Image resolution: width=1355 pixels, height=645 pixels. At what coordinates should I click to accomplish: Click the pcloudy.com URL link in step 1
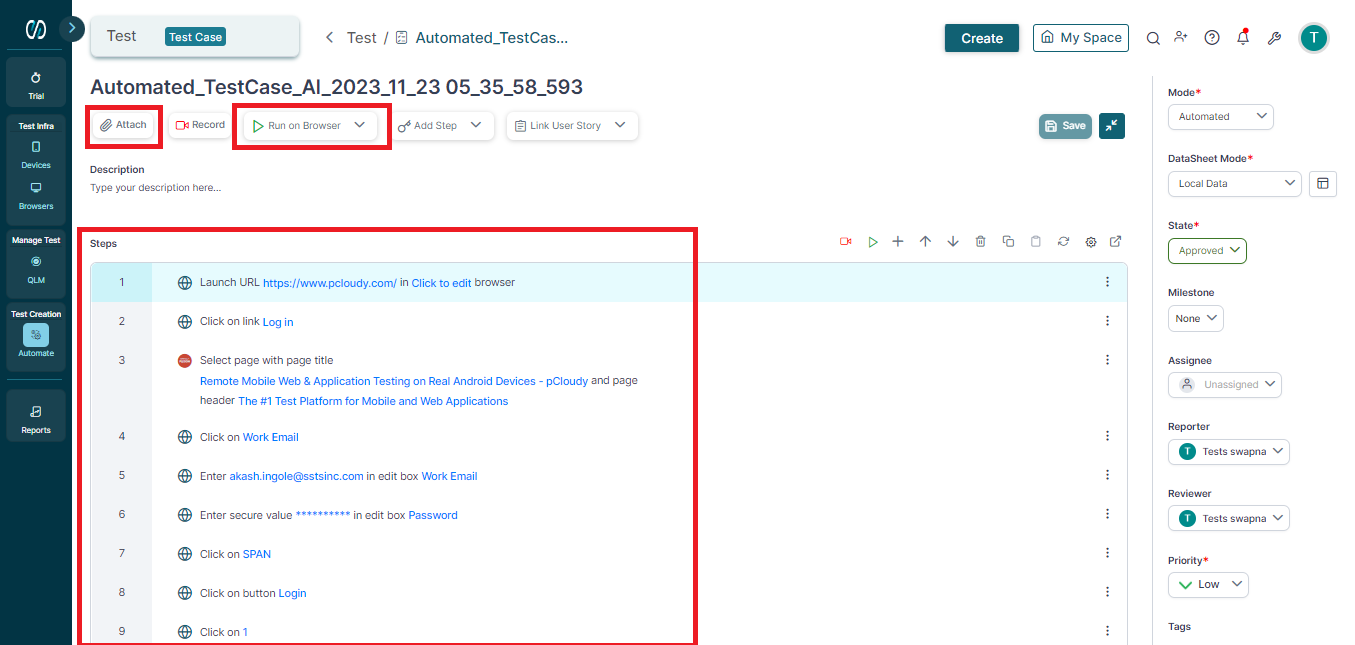329,283
